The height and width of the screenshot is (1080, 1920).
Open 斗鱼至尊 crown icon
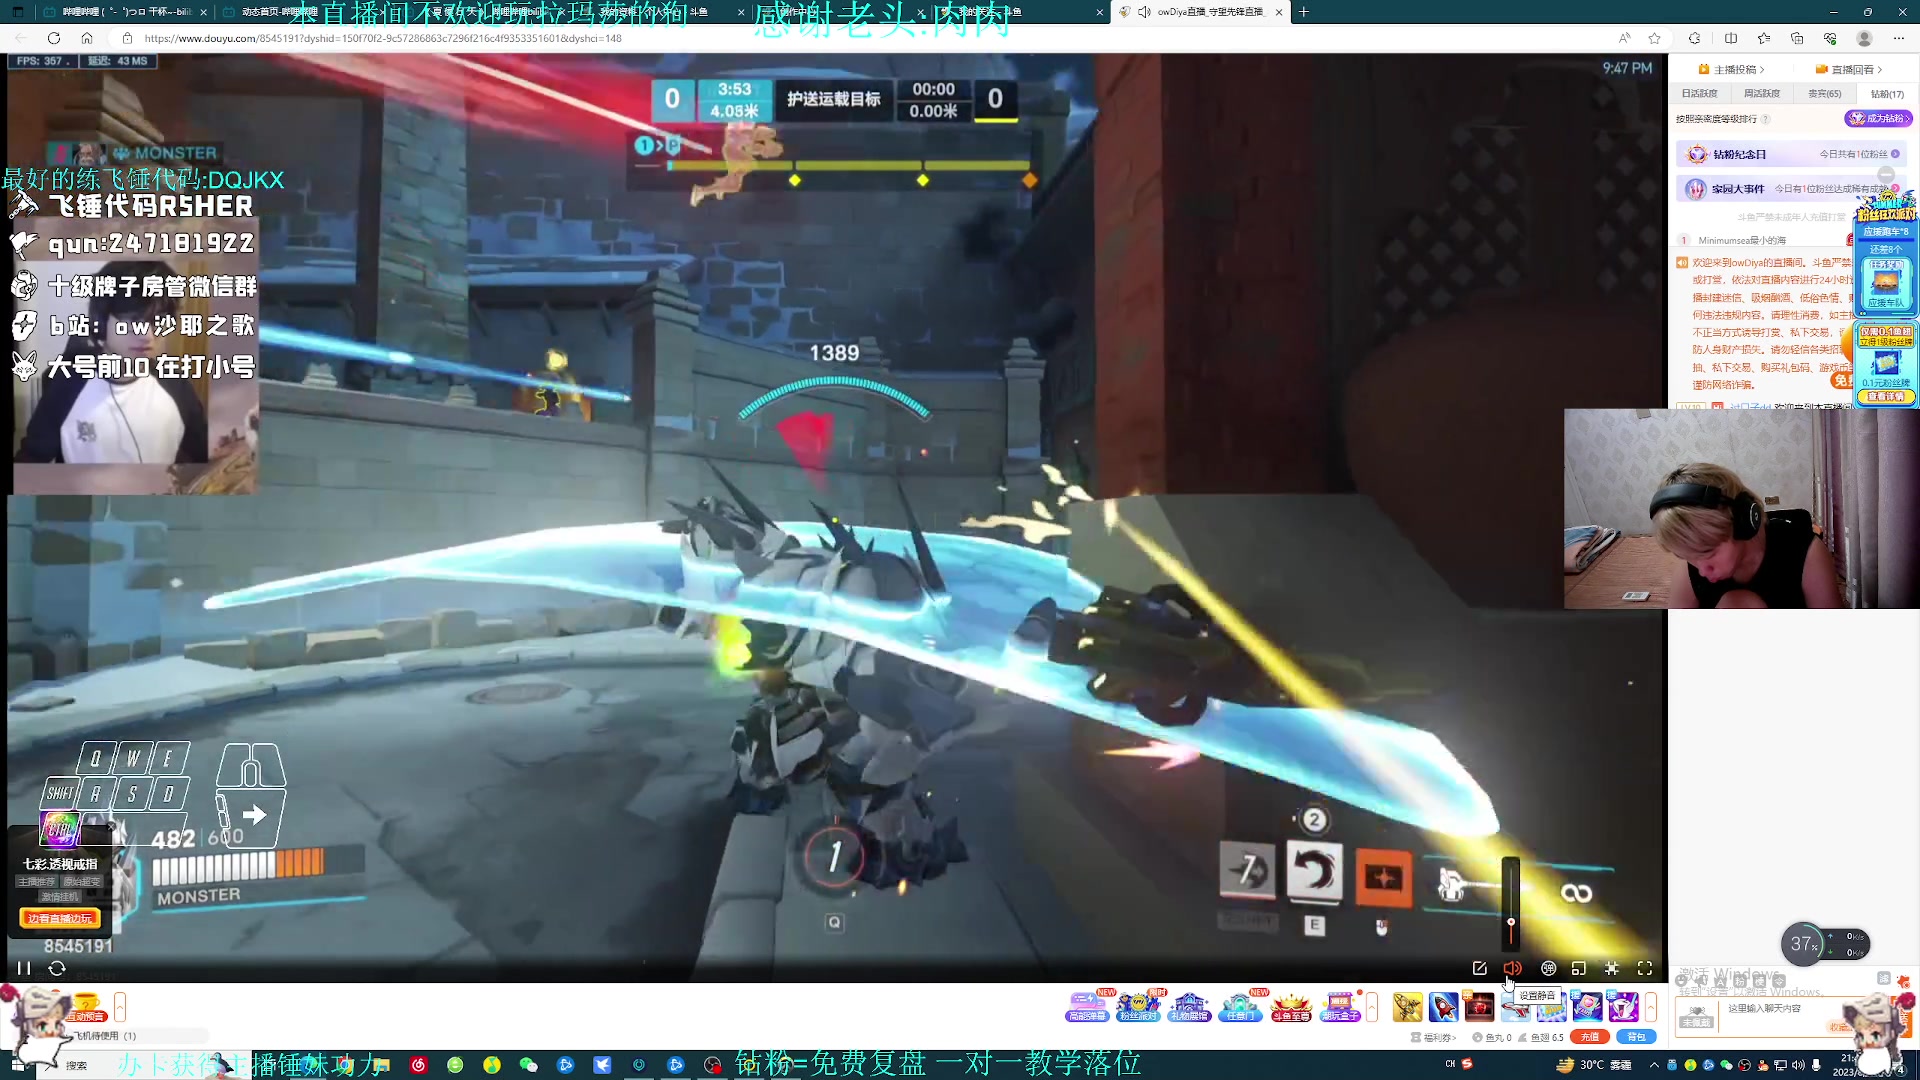[1291, 1006]
